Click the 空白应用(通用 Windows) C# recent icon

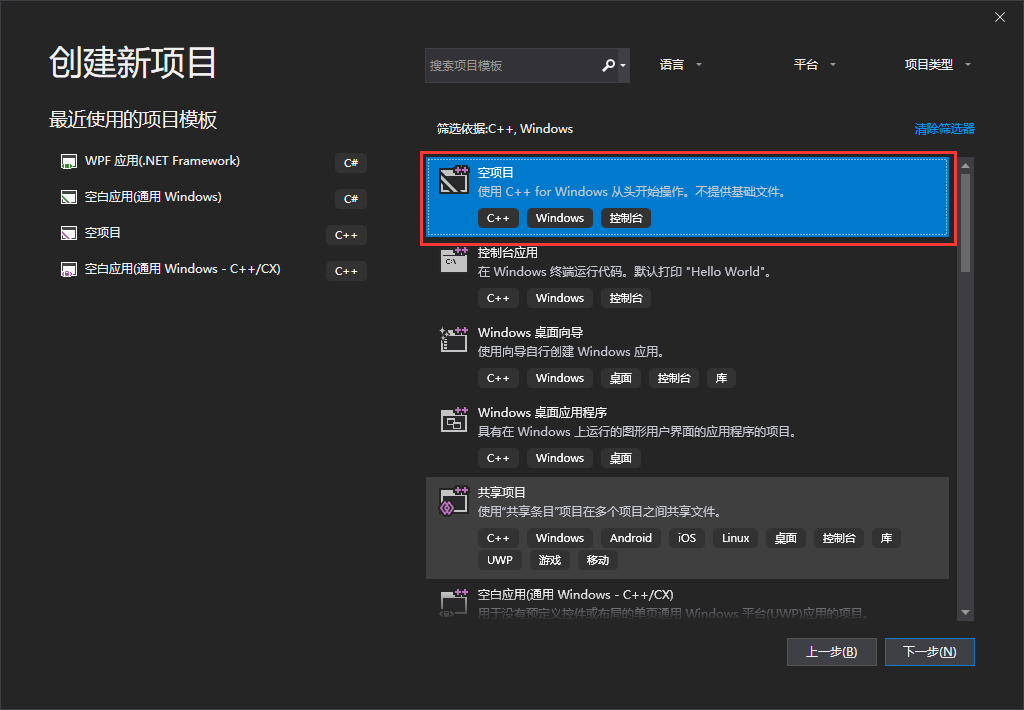click(x=69, y=197)
